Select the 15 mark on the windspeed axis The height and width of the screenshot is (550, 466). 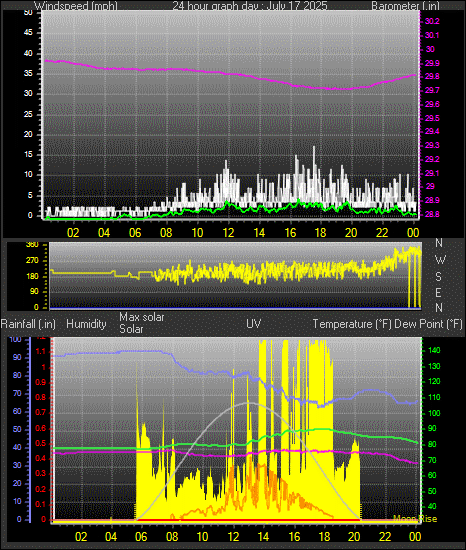[28, 155]
